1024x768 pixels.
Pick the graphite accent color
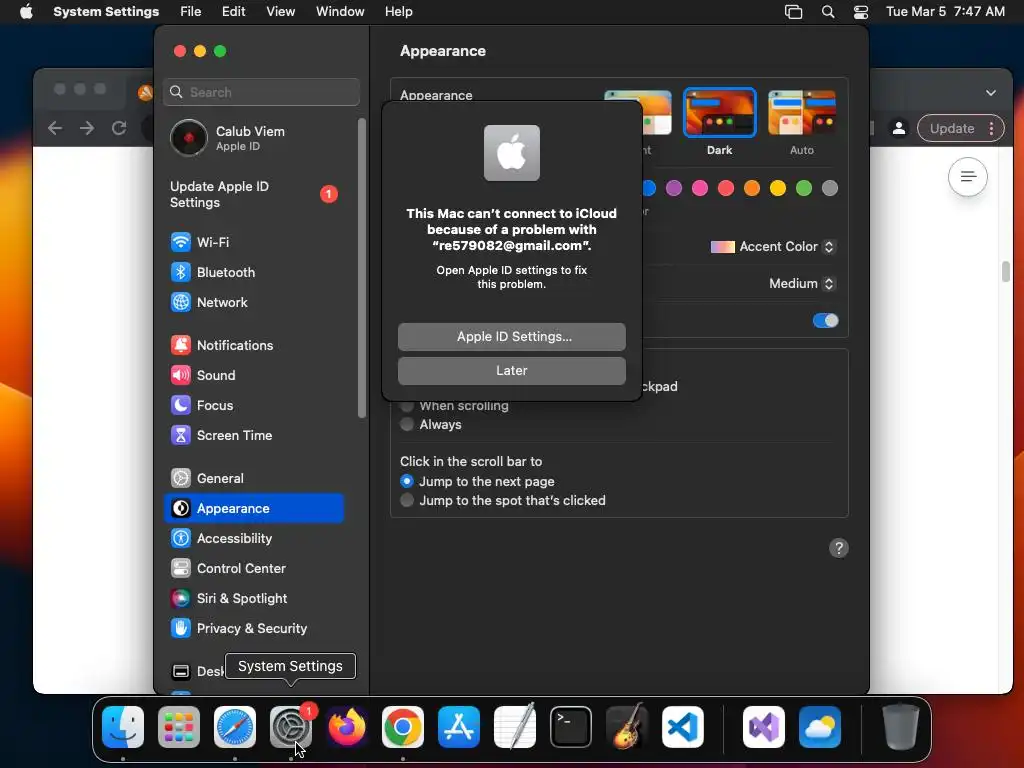[x=830, y=188]
